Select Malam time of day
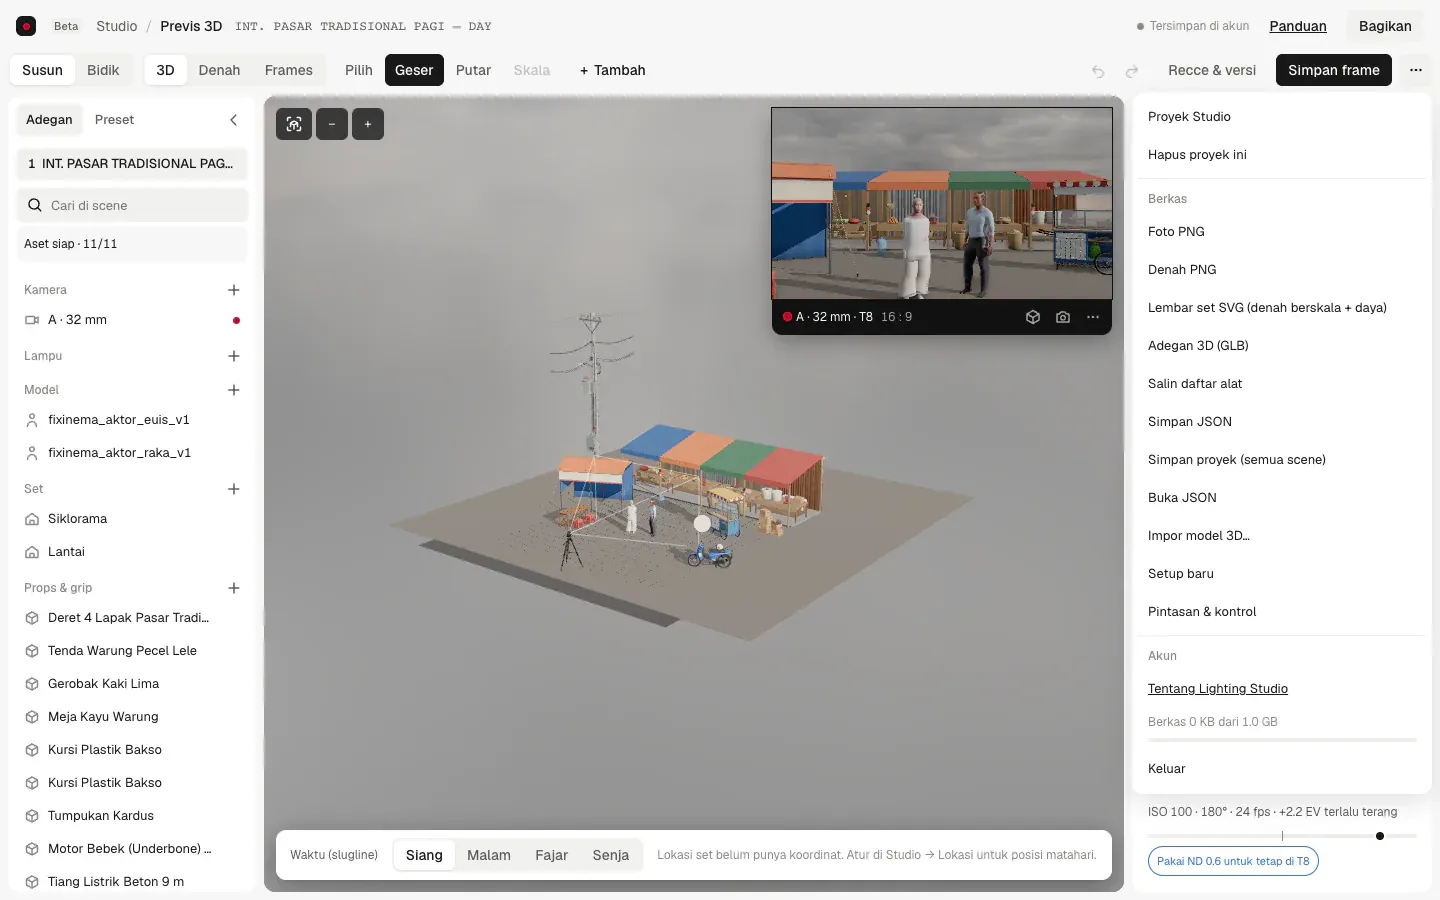1440x900 pixels. click(x=489, y=855)
